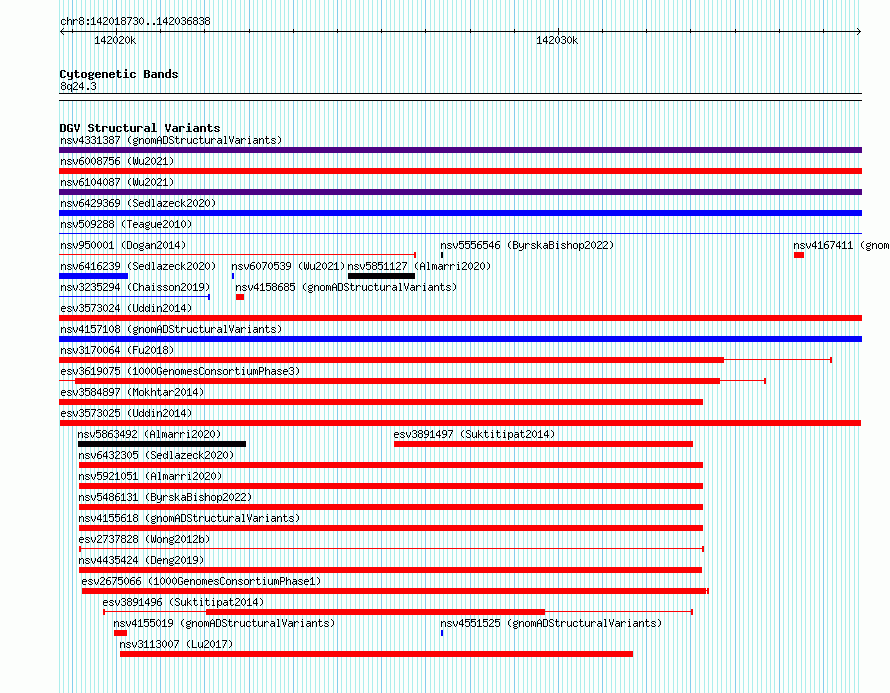Screen dimensions: 890x693
Task: Click the 8q24.3 band label
Action: point(78,86)
